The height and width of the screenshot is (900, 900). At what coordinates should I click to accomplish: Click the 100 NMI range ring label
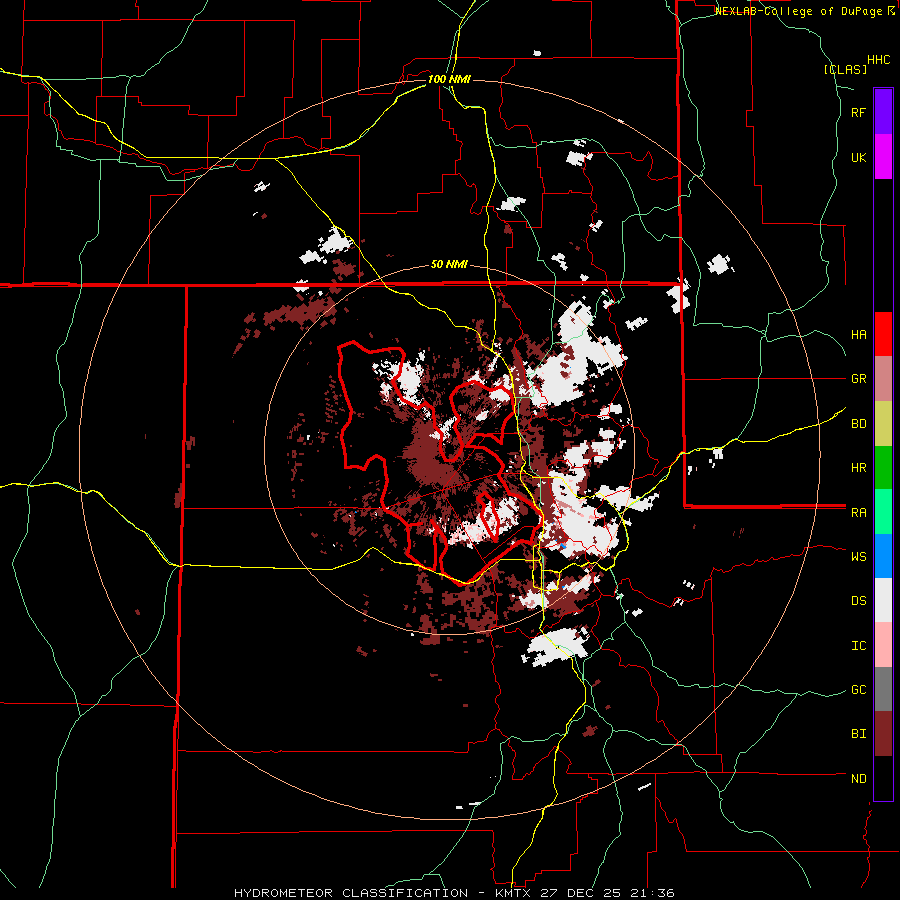(x=449, y=79)
